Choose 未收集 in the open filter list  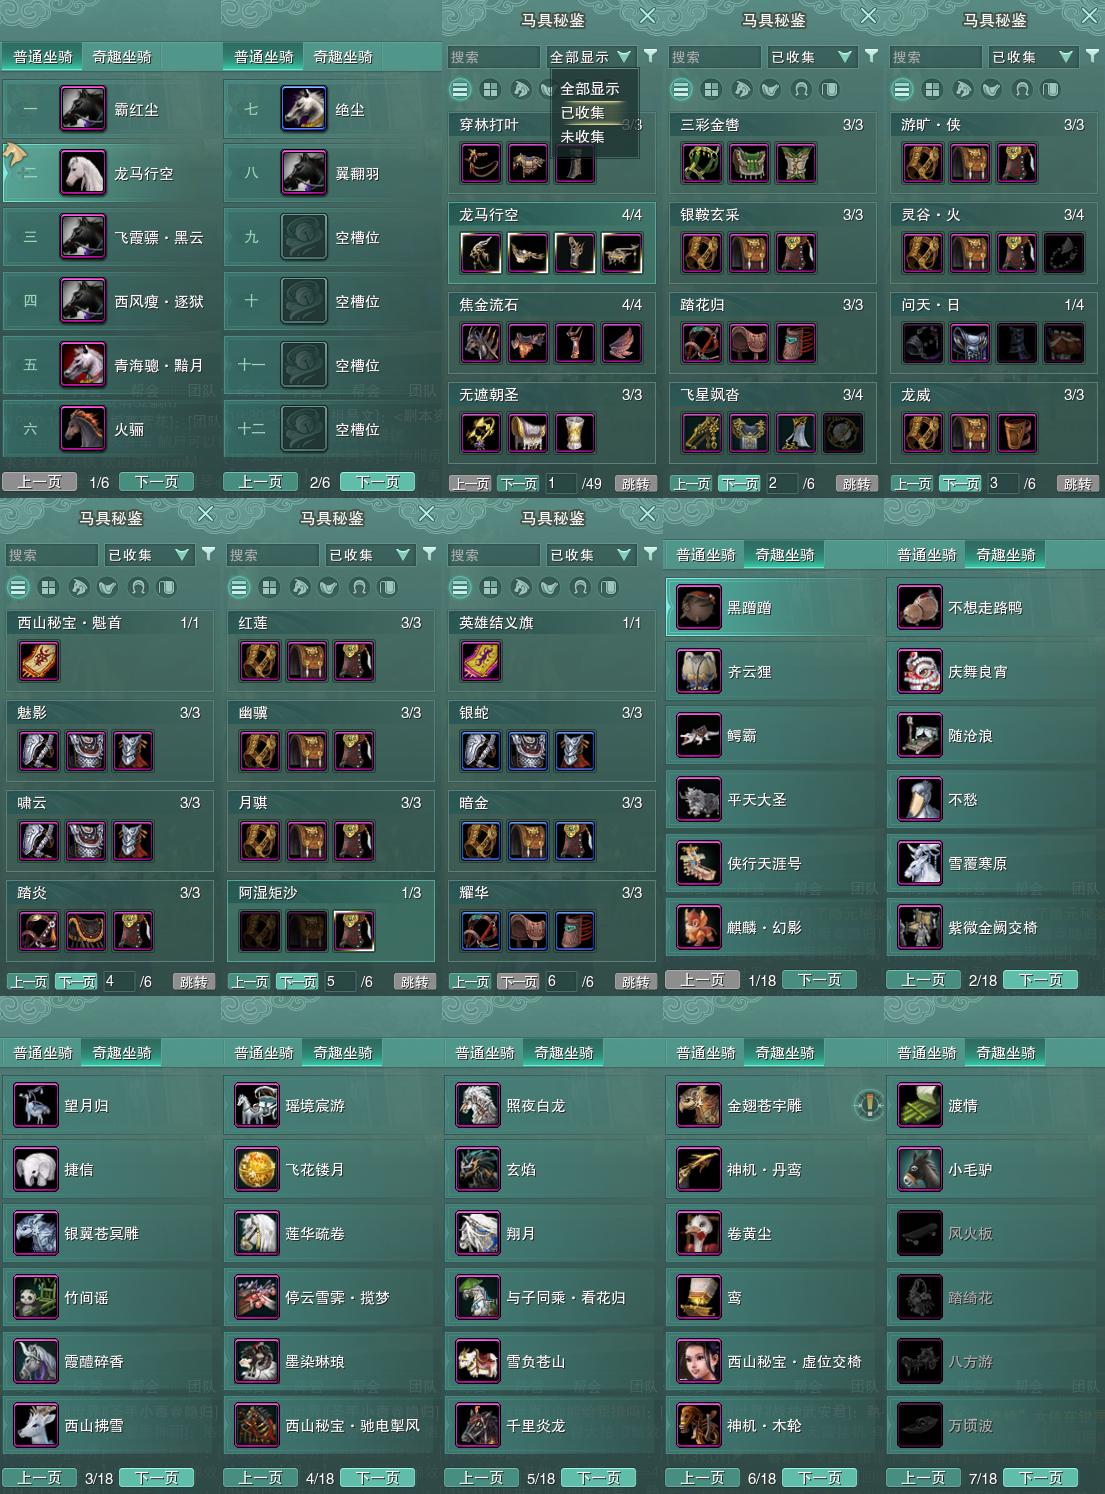pos(583,137)
